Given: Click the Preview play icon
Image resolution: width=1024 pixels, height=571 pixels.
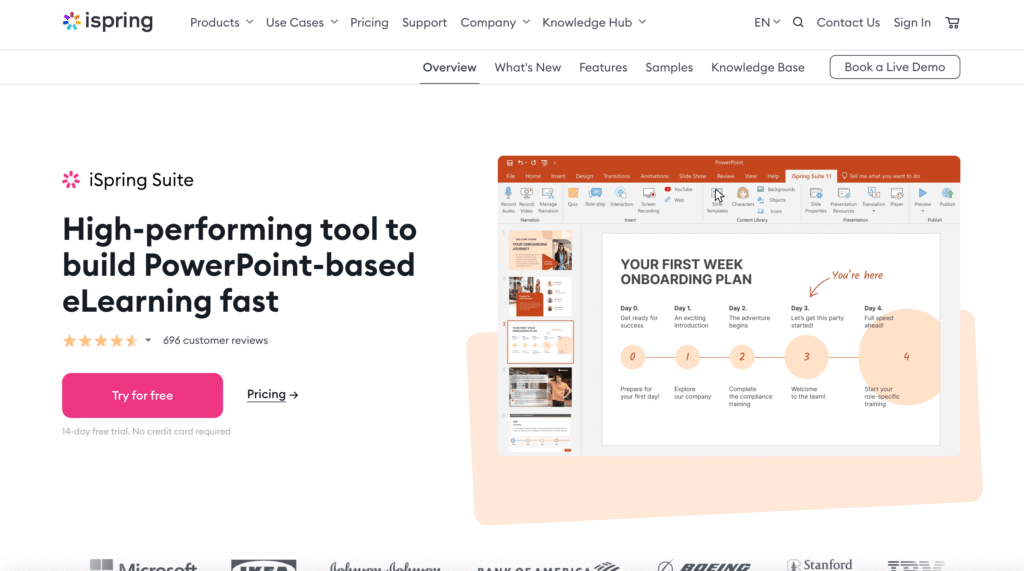Looking at the screenshot, I should pyautogui.click(x=923, y=193).
